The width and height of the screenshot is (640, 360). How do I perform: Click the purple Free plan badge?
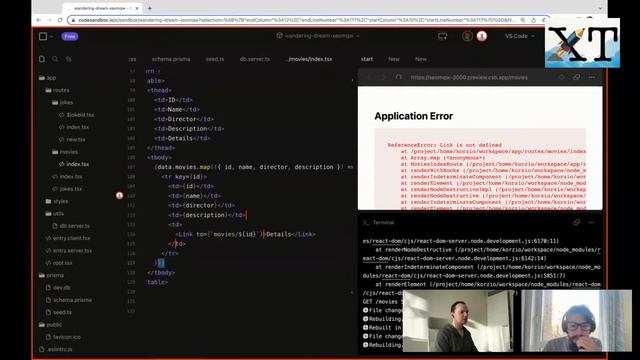(x=70, y=36)
